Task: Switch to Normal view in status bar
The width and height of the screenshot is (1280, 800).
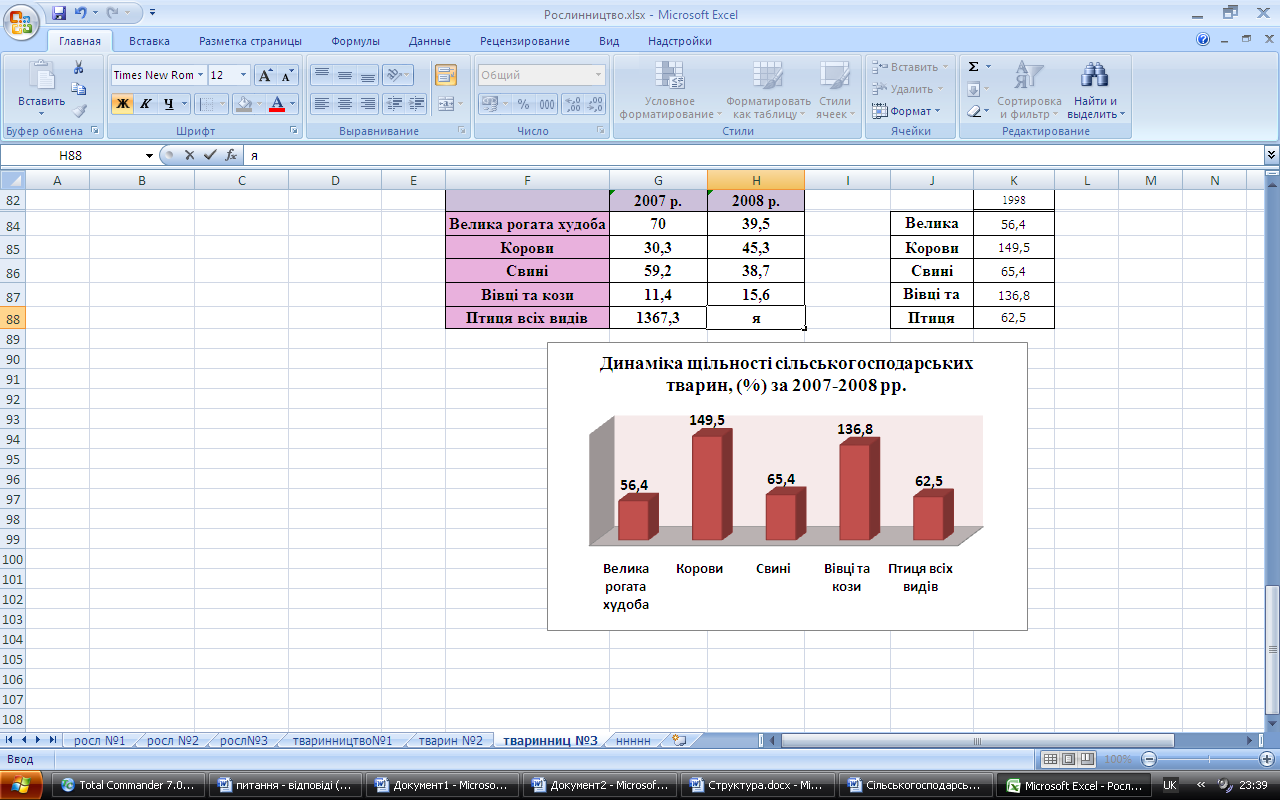Action: pyautogui.click(x=1050, y=759)
